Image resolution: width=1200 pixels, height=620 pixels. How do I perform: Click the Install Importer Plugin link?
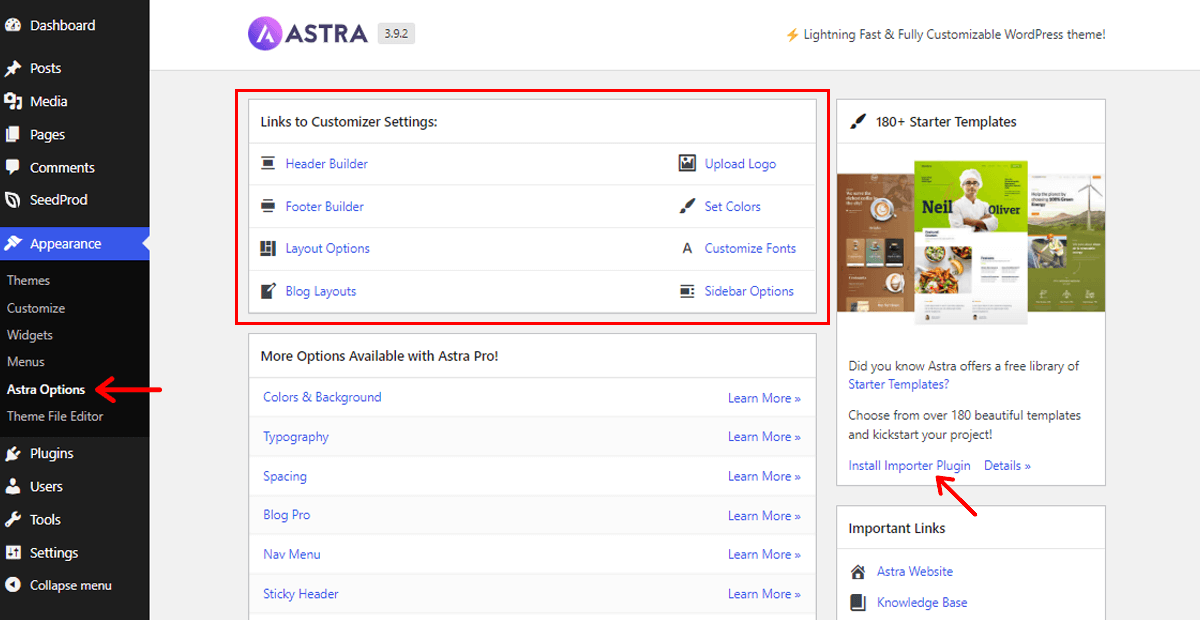point(910,466)
